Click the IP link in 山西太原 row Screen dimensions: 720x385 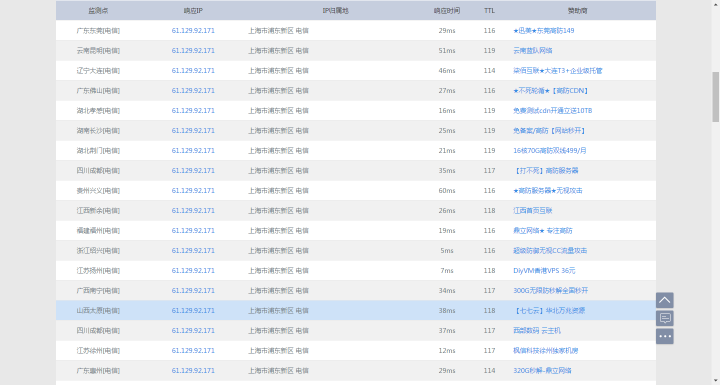(193, 311)
